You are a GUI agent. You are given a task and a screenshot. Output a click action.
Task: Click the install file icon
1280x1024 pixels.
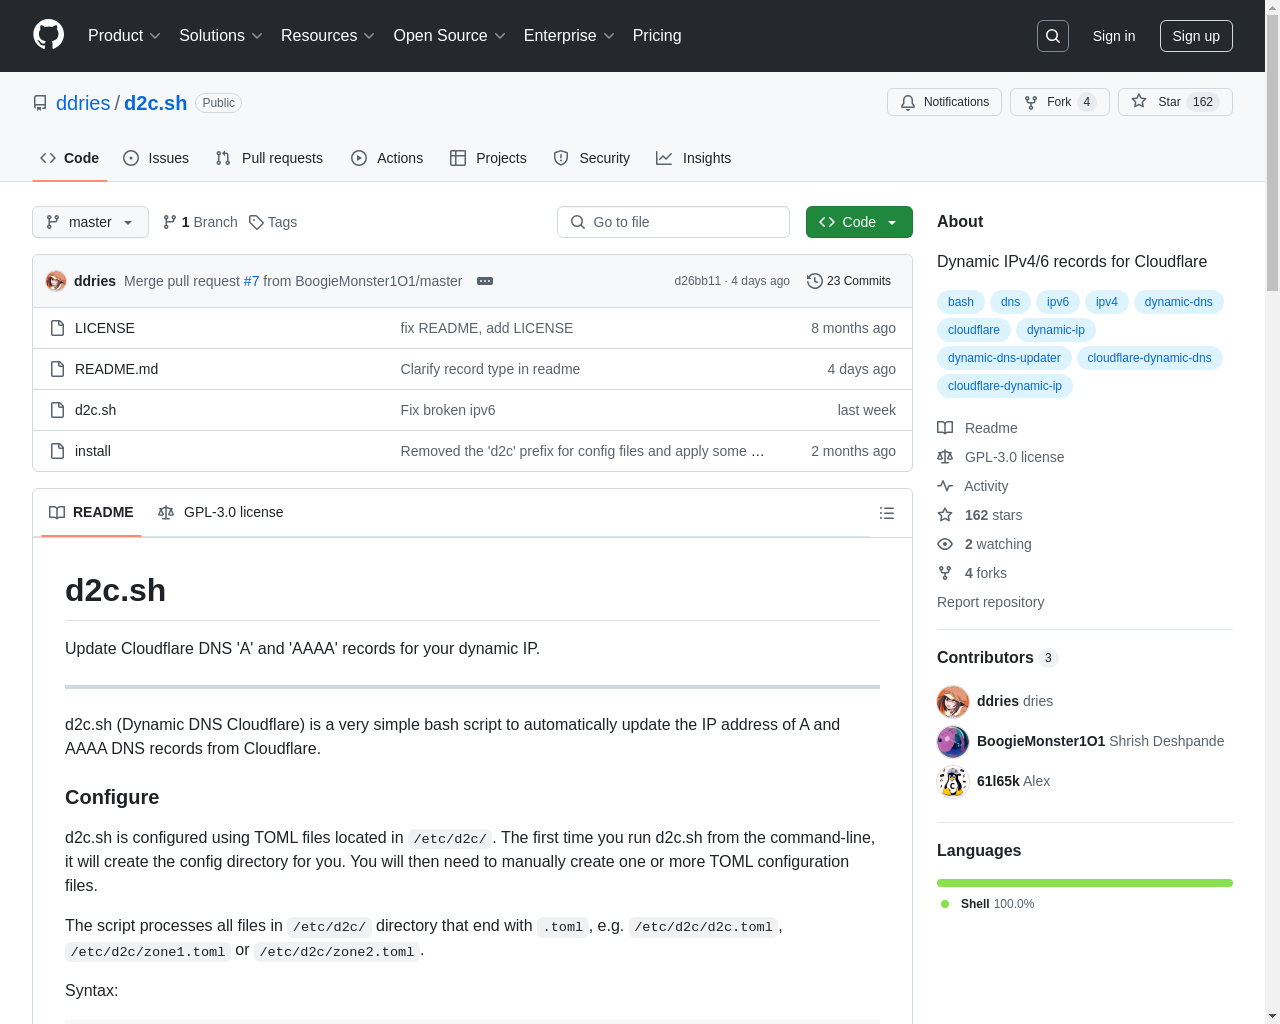click(x=58, y=451)
